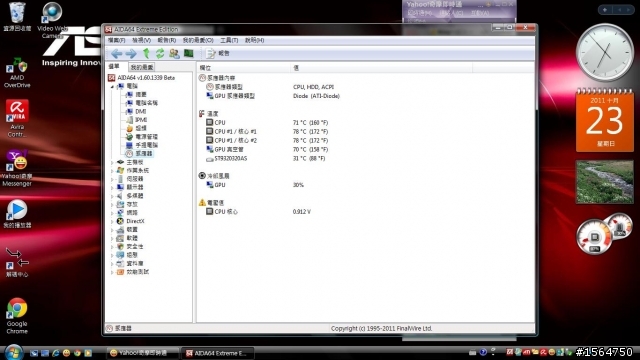Image resolution: width=640 pixels, height=360 pixels.
Task: Click the calendar gadget showing 23
Action: (605, 121)
